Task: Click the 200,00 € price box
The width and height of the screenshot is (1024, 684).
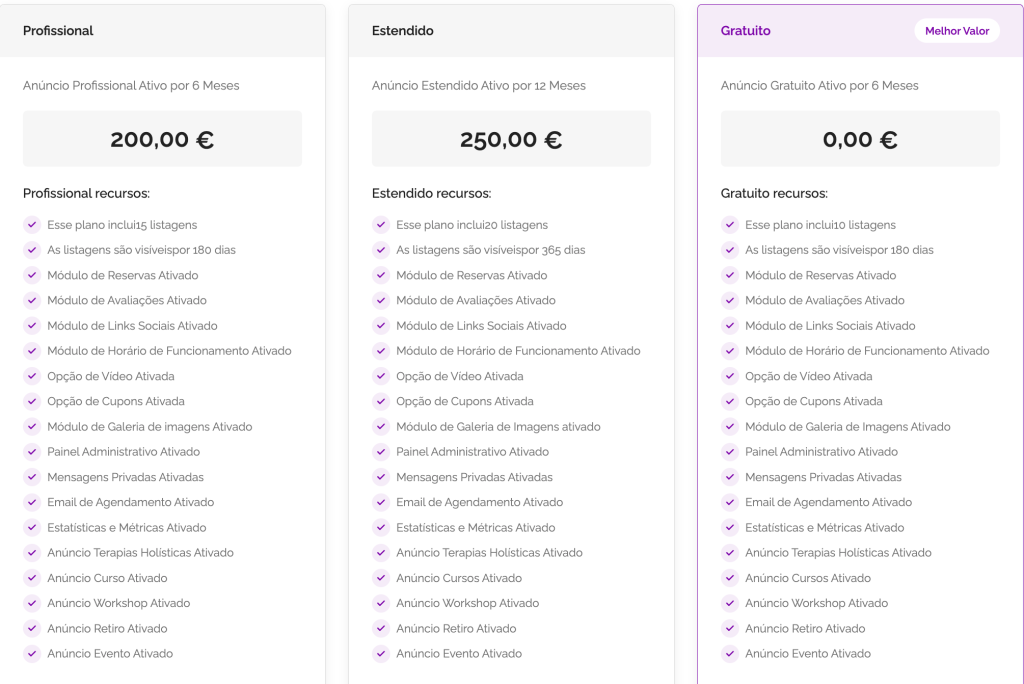Action: point(162,139)
